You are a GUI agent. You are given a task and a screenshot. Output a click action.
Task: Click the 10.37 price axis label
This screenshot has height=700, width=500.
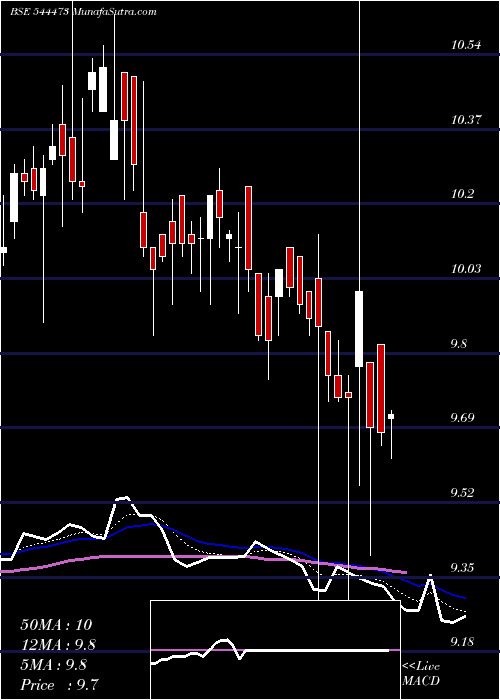(466, 120)
